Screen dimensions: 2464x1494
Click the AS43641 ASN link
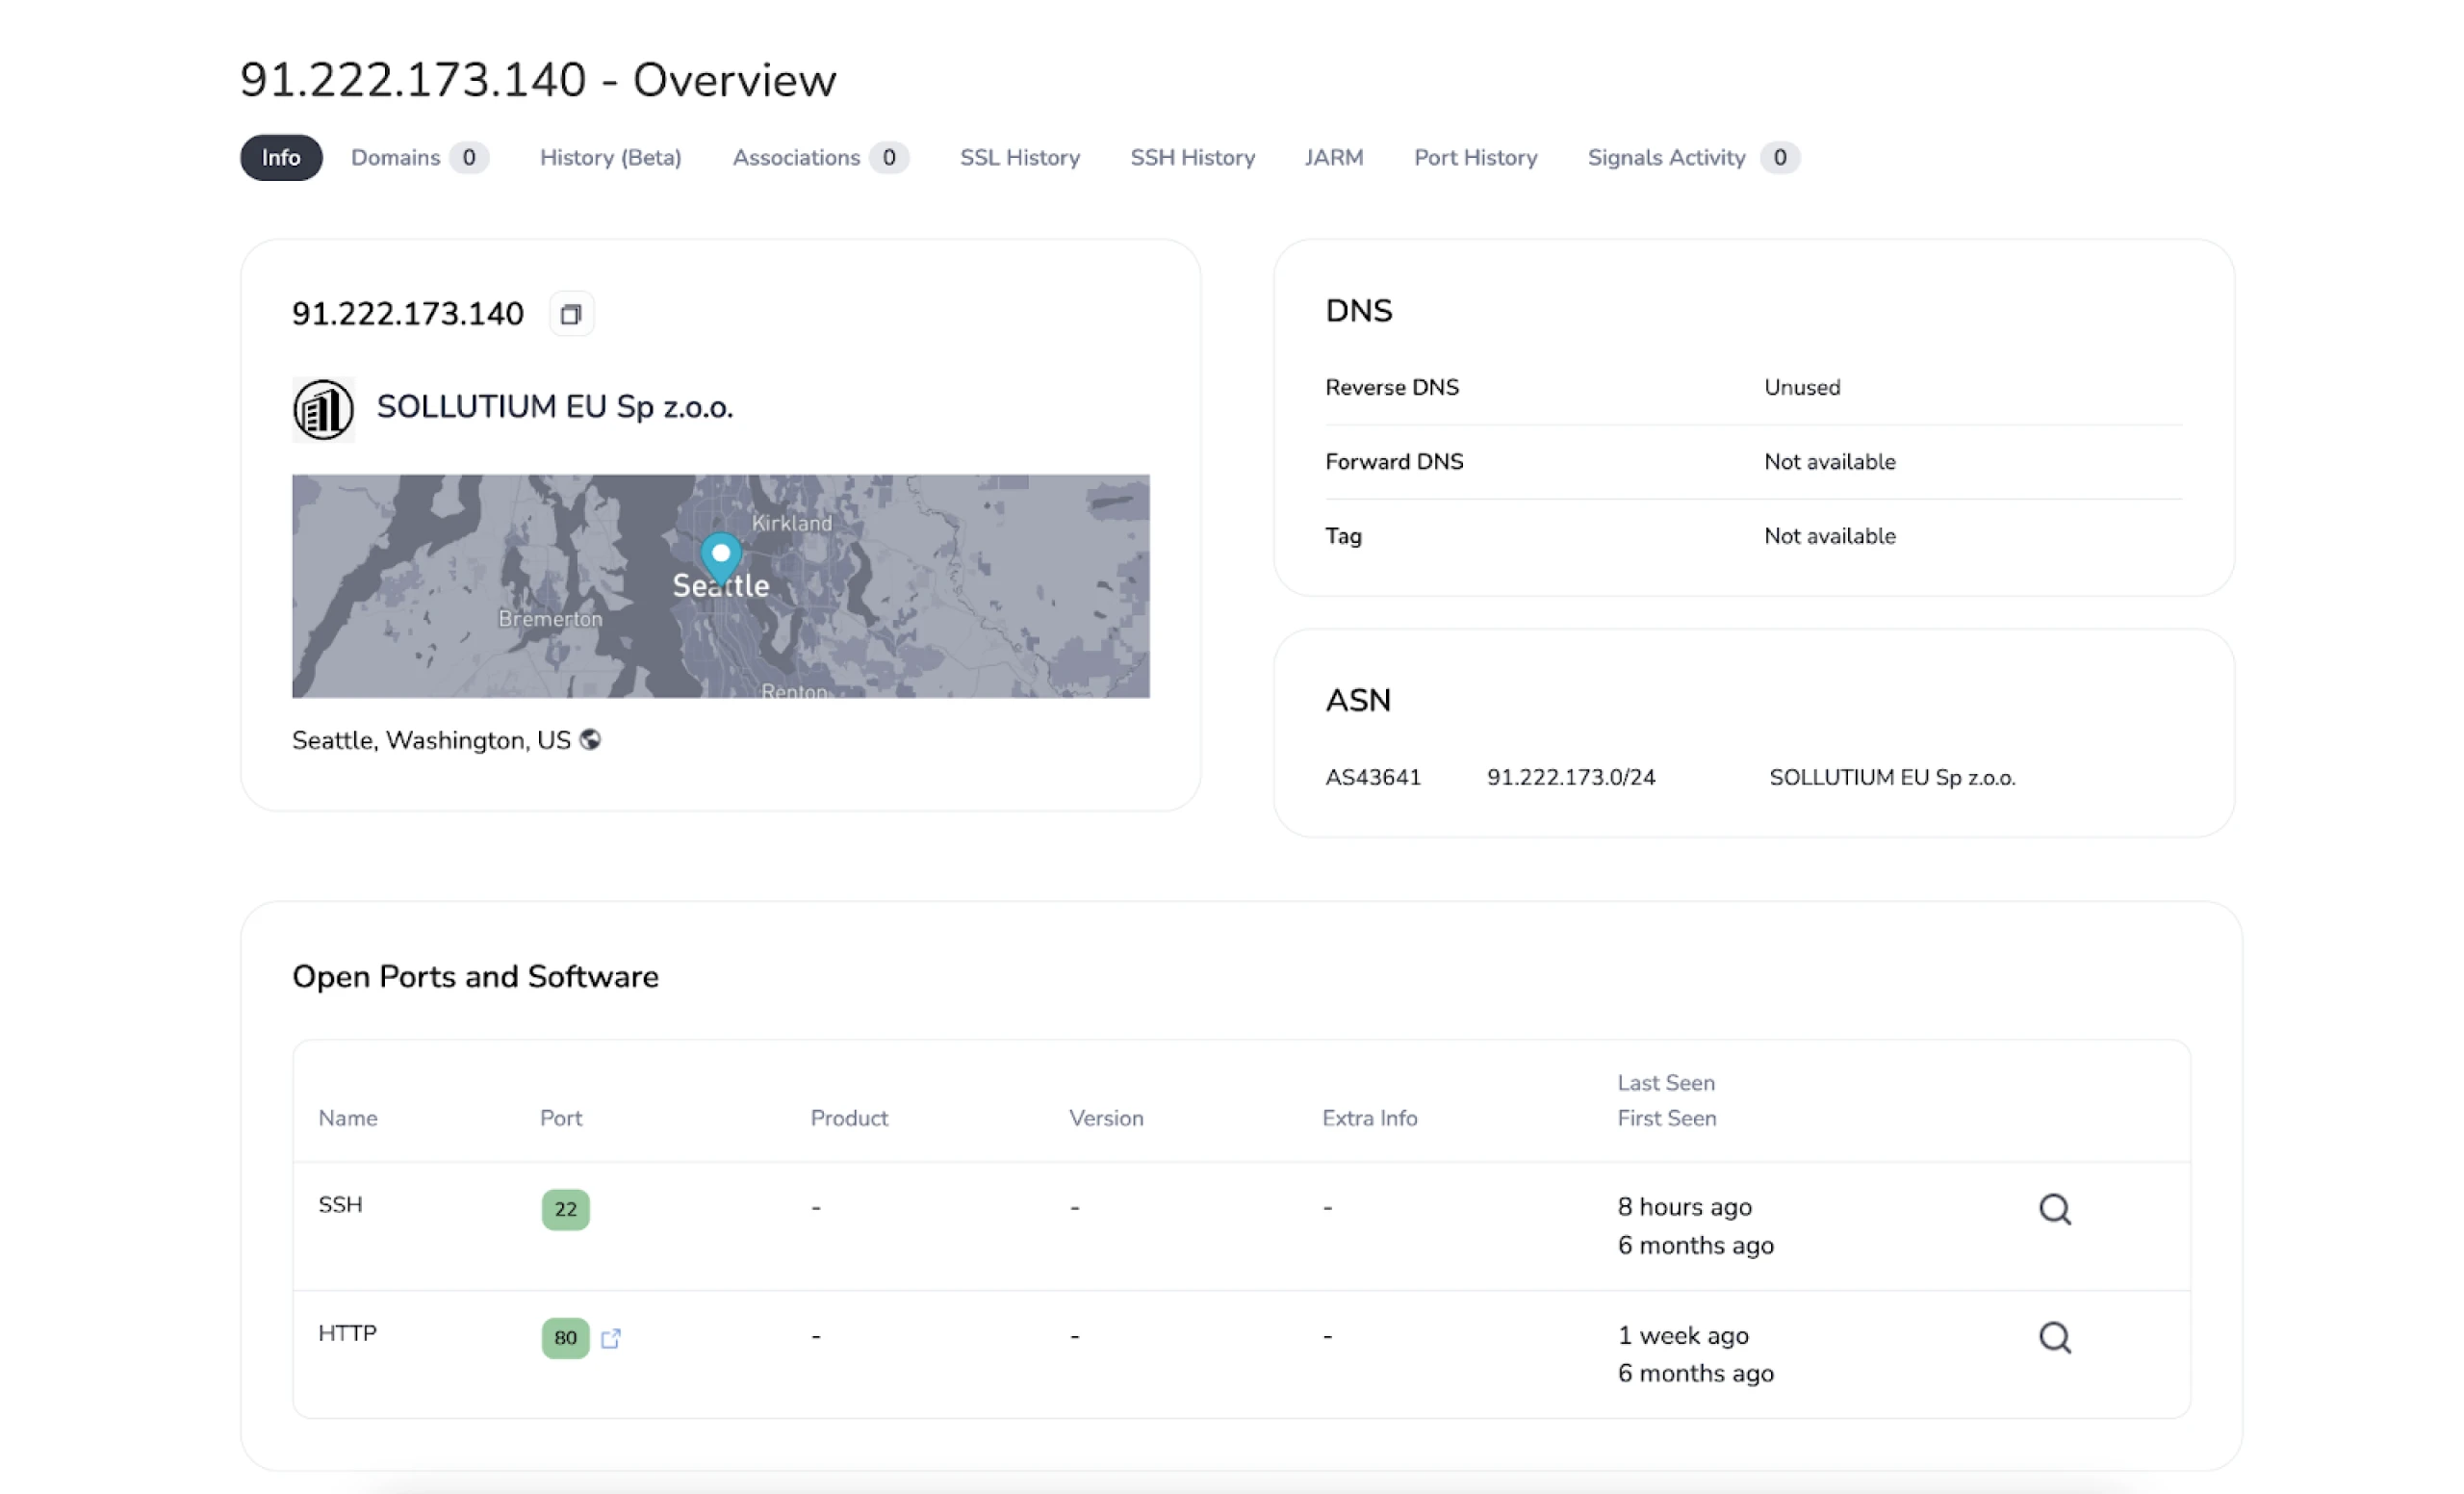[1373, 777]
